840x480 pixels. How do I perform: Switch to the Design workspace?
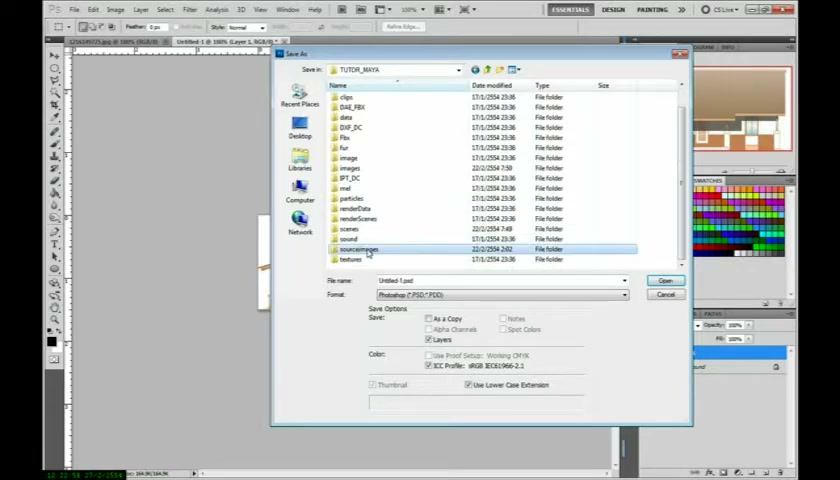pyautogui.click(x=613, y=10)
